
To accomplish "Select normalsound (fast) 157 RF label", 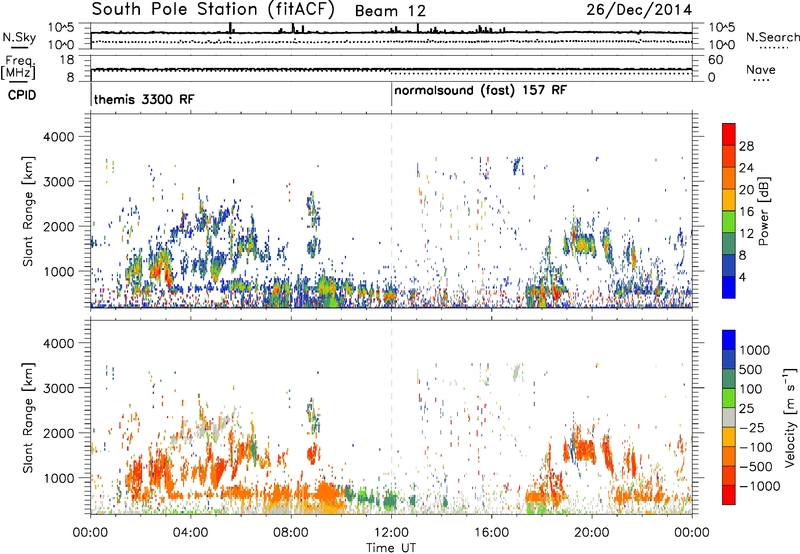I will (x=480, y=91).
